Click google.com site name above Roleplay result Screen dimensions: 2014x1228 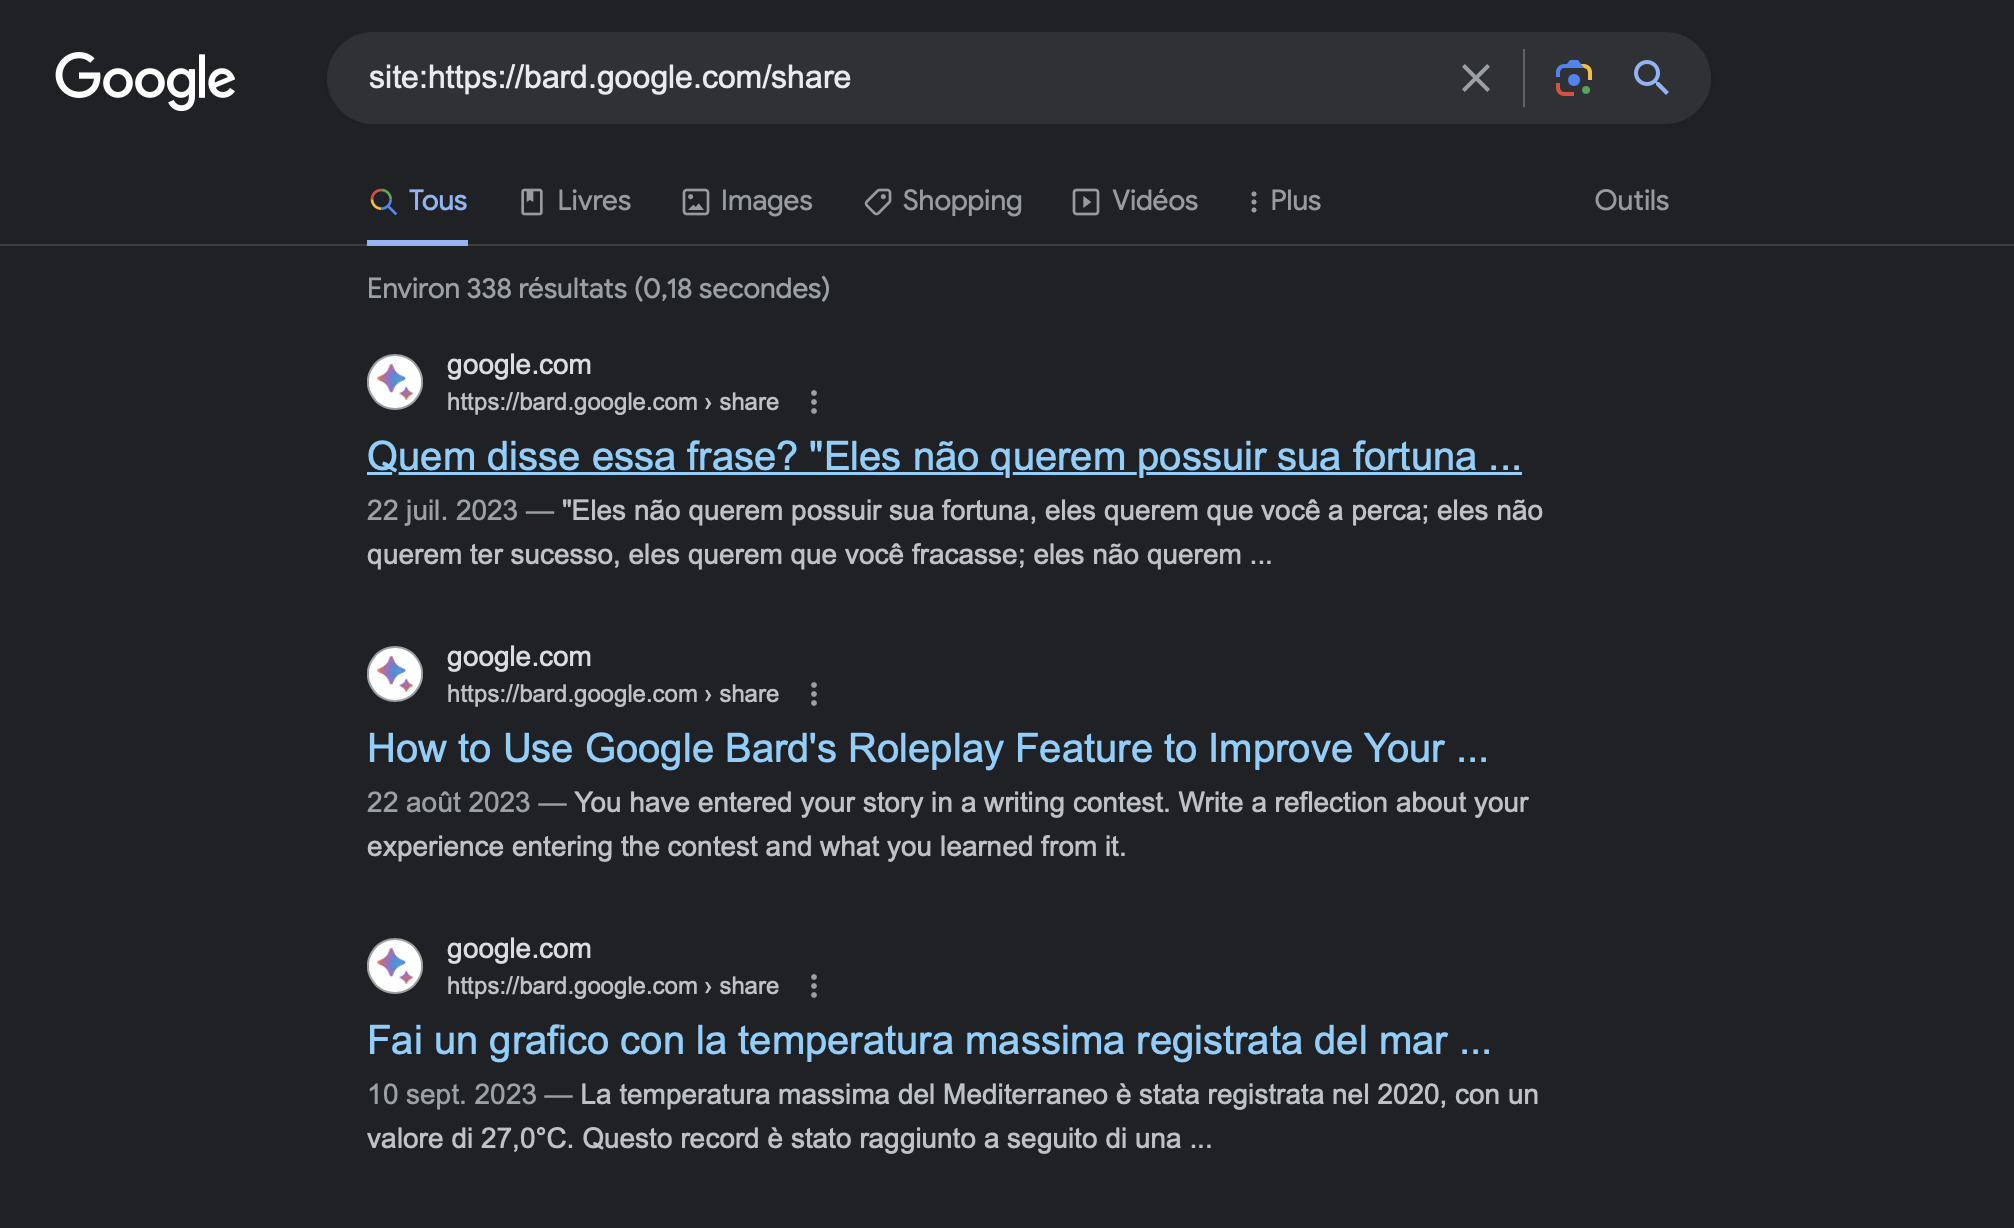[519, 657]
